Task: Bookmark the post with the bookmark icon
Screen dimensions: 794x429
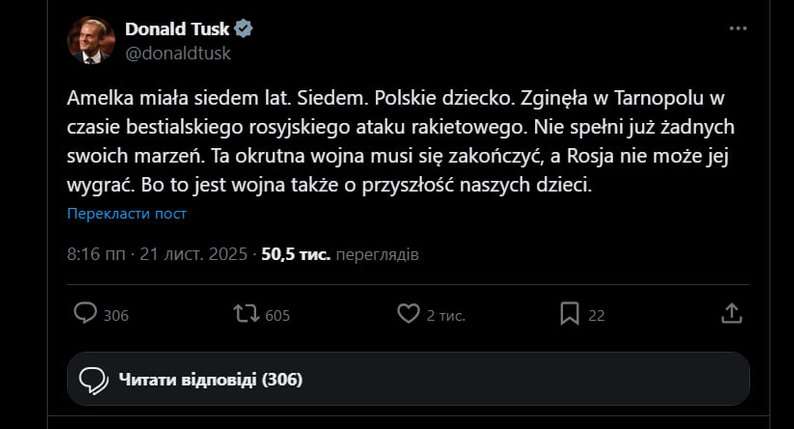Action: (x=569, y=314)
